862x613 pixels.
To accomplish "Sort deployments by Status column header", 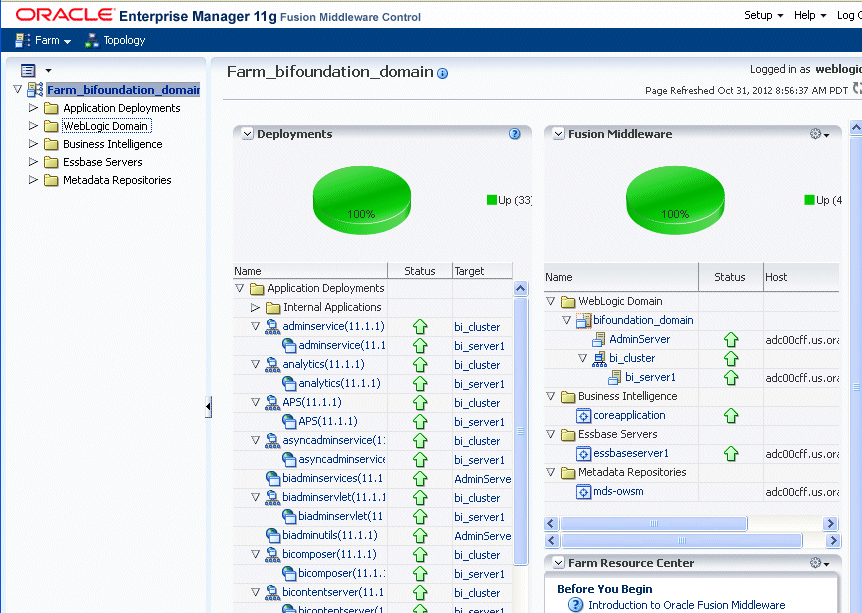I will coord(420,270).
